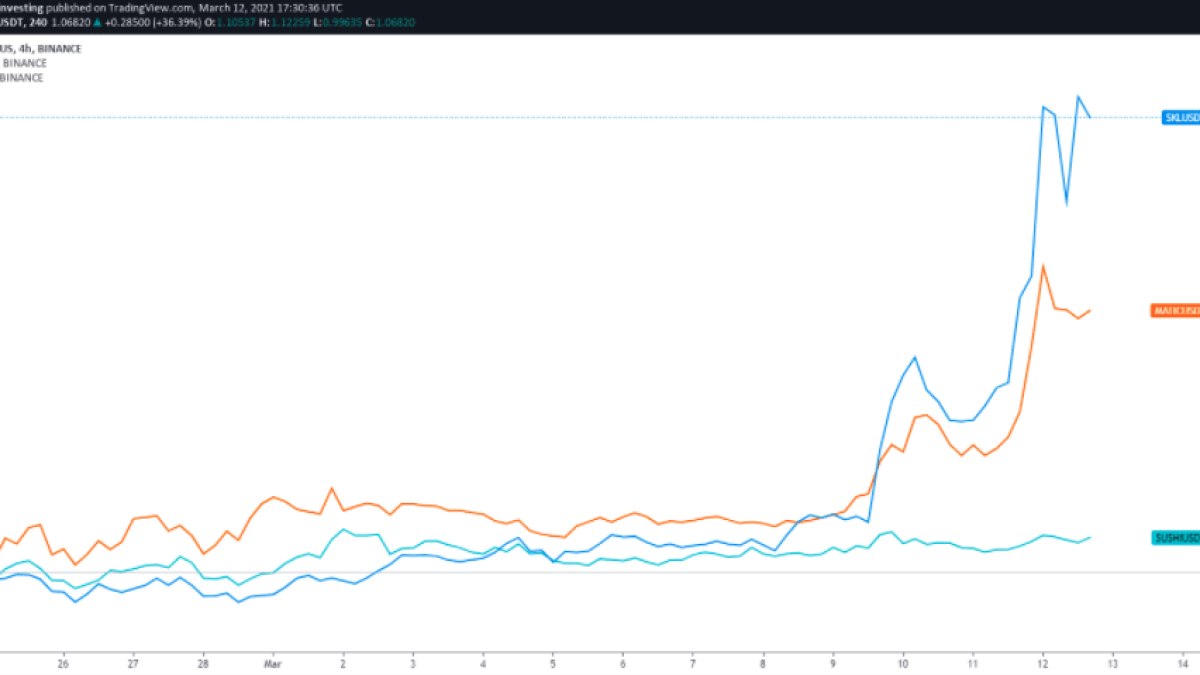Click date 26 on the time axis
1200x675 pixels.
pos(63,663)
